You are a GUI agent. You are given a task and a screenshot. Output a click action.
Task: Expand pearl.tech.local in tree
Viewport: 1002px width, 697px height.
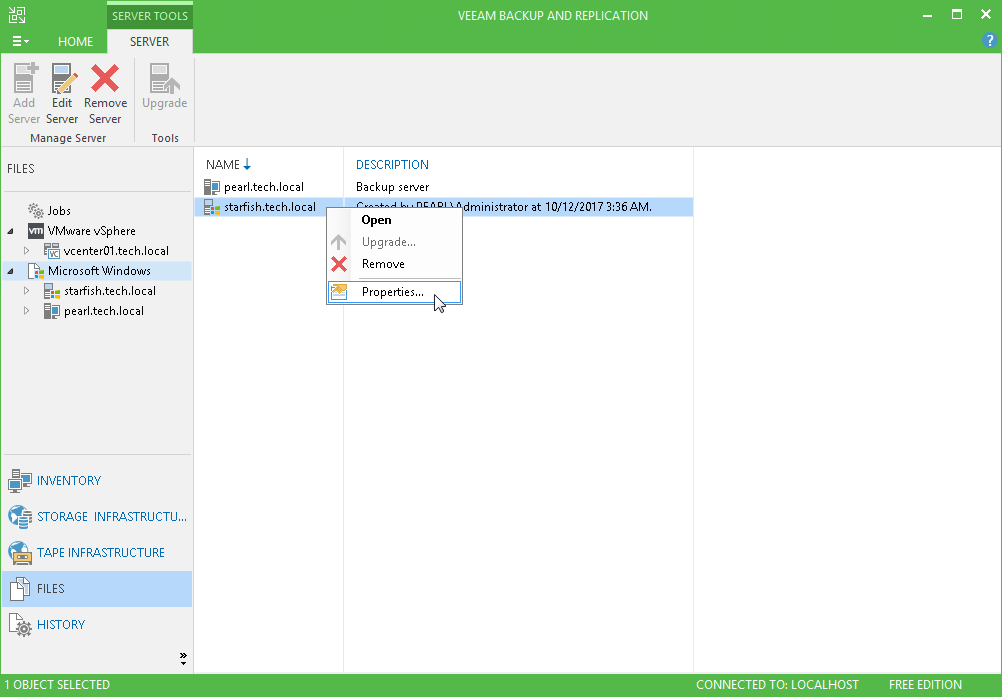pyautogui.click(x=26, y=311)
